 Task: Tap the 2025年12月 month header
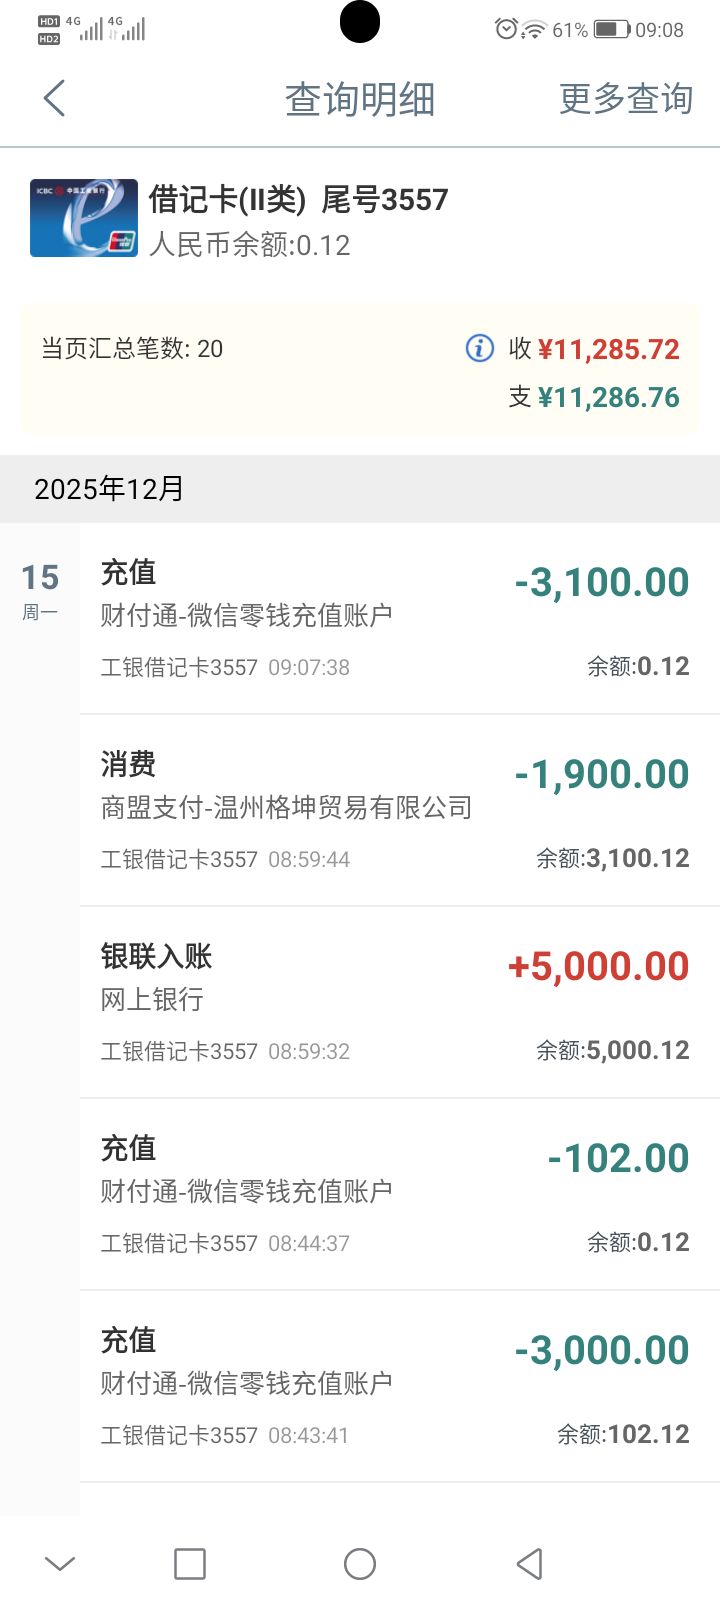pos(110,489)
